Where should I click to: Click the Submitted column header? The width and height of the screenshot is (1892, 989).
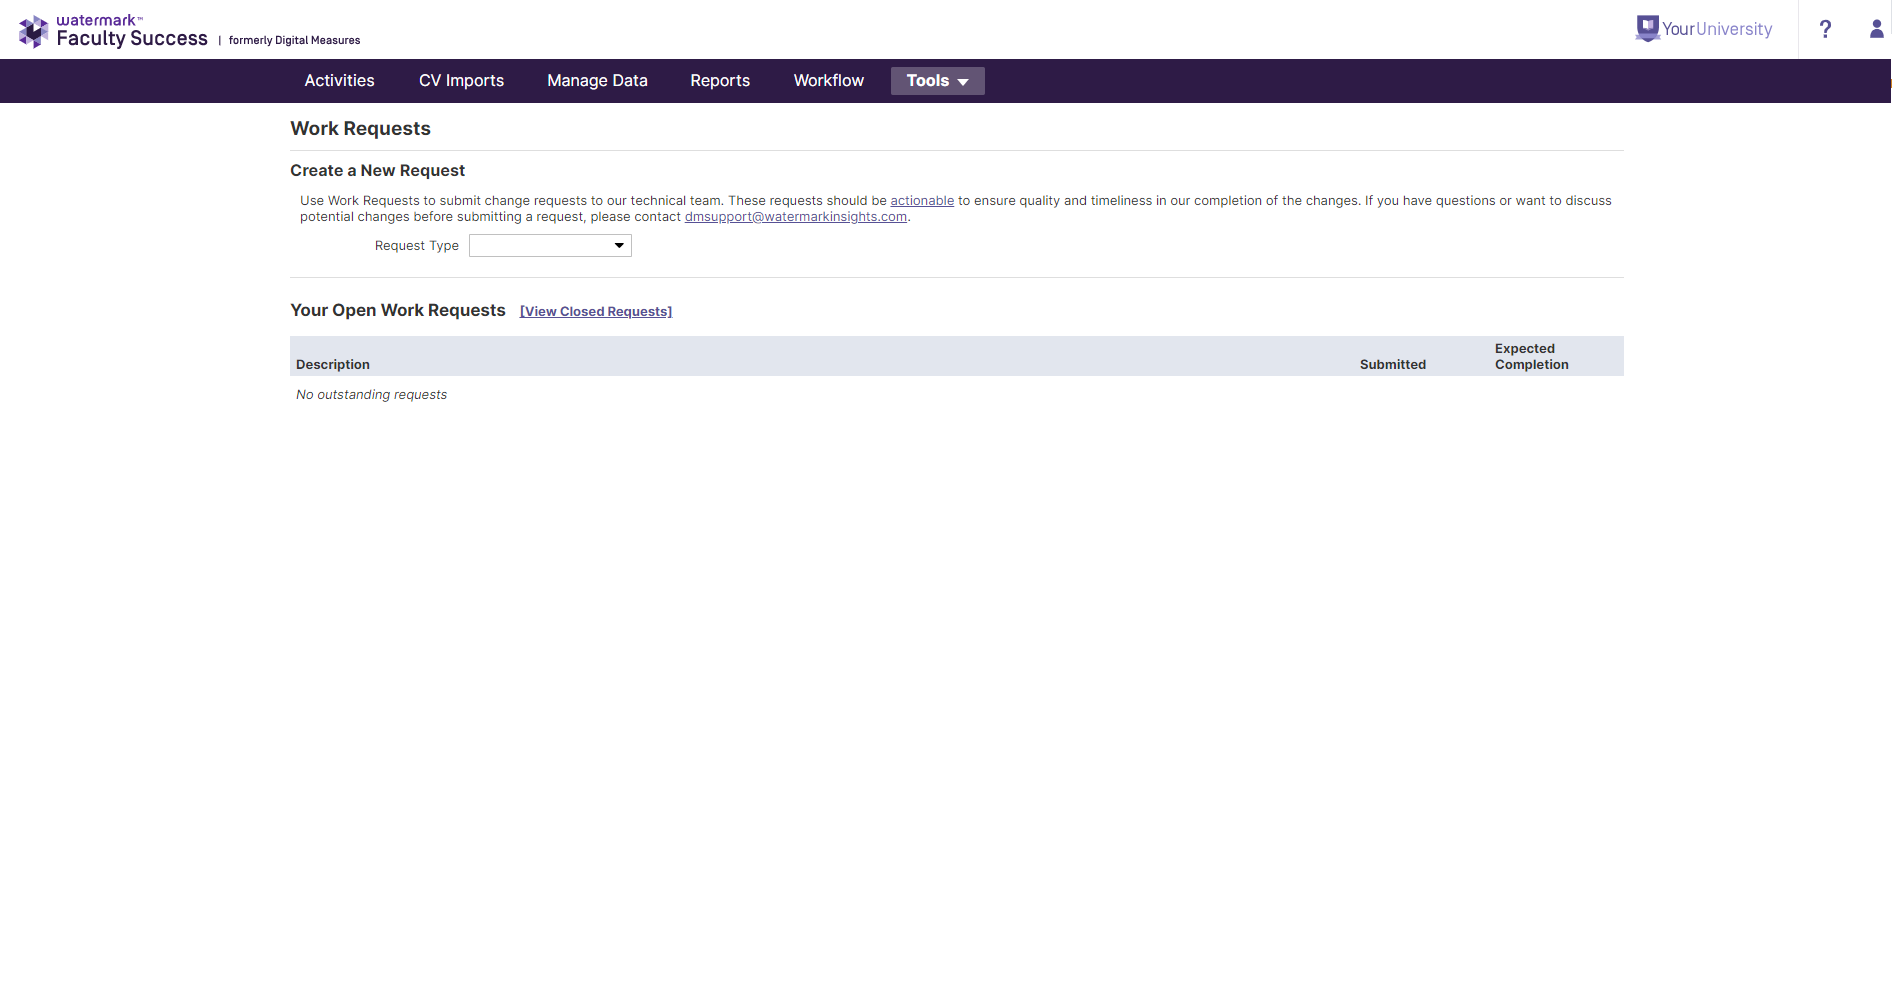(x=1392, y=364)
